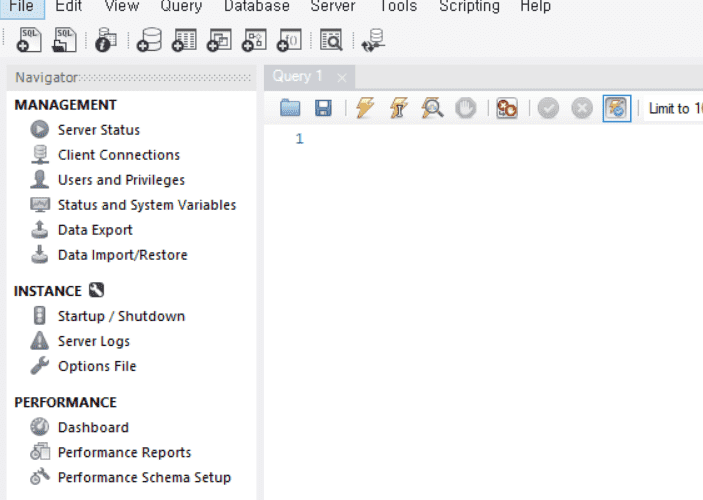Screen dimensions: 703x500
Task: Create a new schema icon
Action: pyautogui.click(x=149, y=40)
